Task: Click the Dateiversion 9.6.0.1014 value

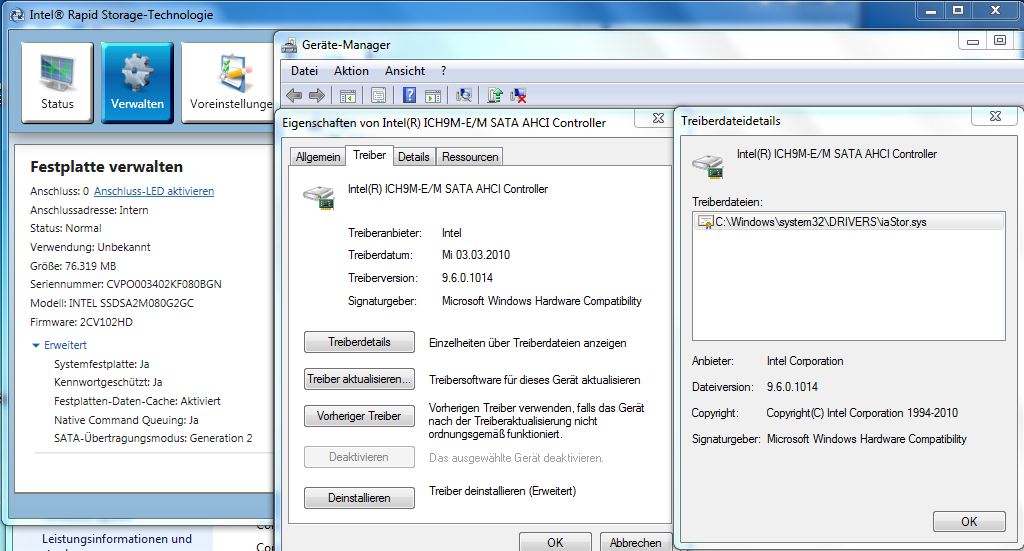Action: pyautogui.click(x=792, y=386)
